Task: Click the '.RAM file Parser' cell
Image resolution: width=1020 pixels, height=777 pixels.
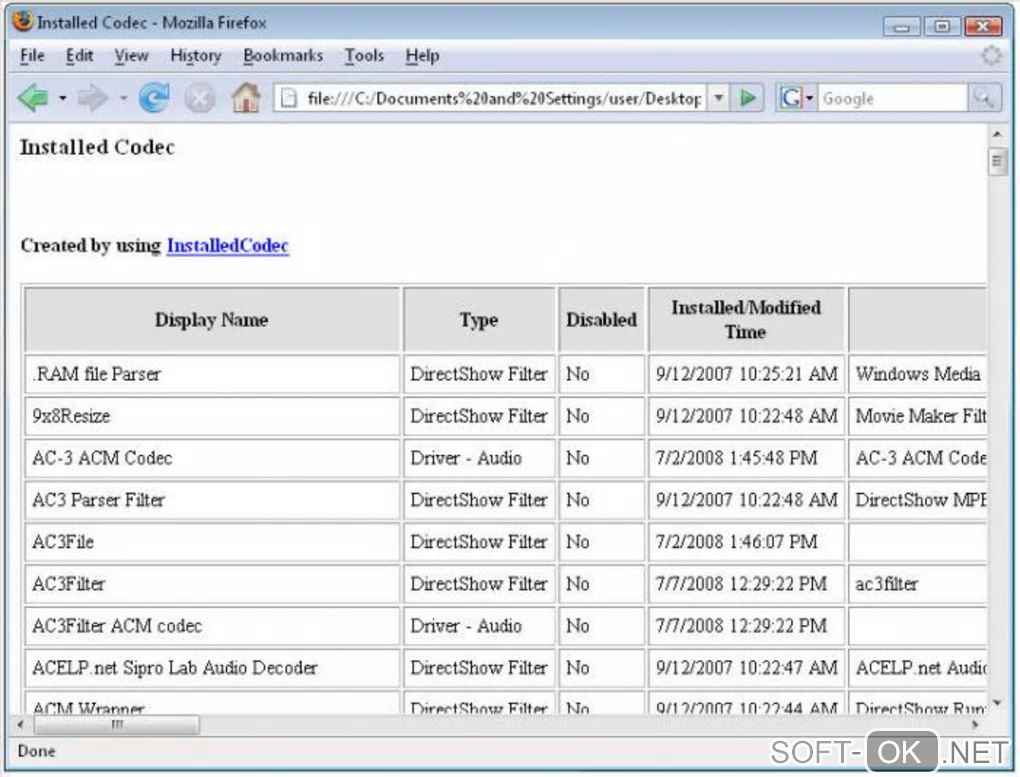Action: click(212, 374)
